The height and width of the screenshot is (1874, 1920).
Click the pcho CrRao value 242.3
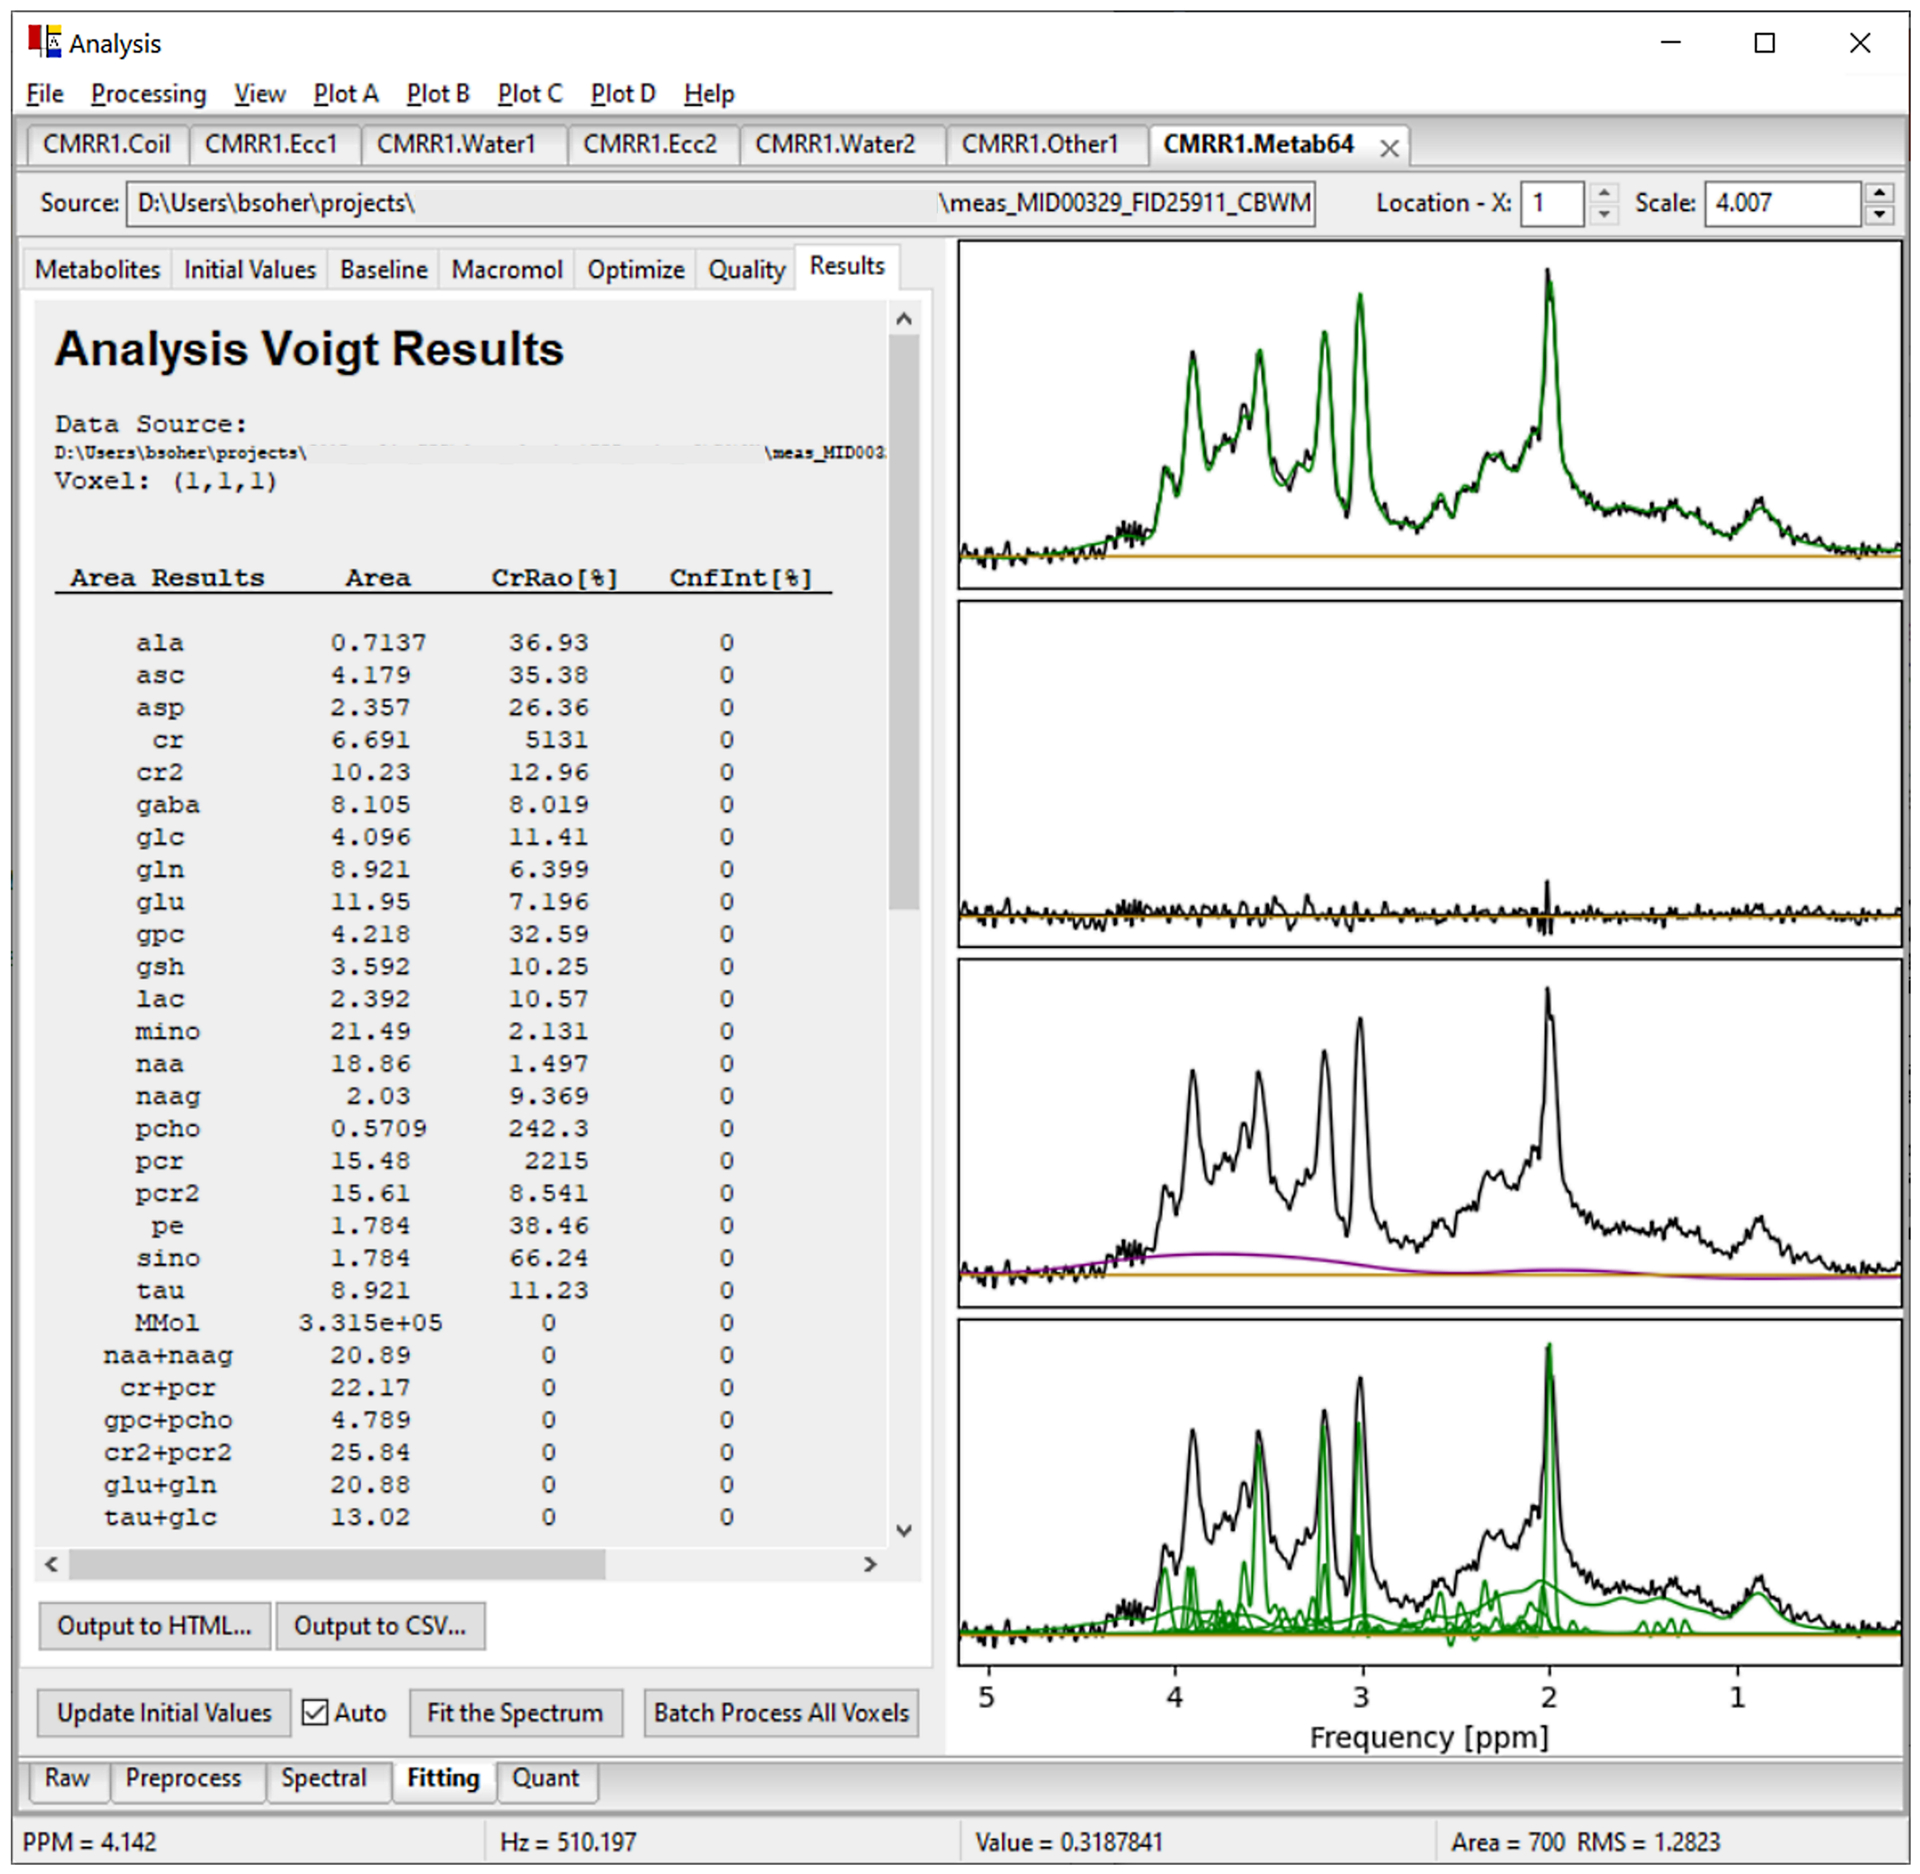point(548,1128)
